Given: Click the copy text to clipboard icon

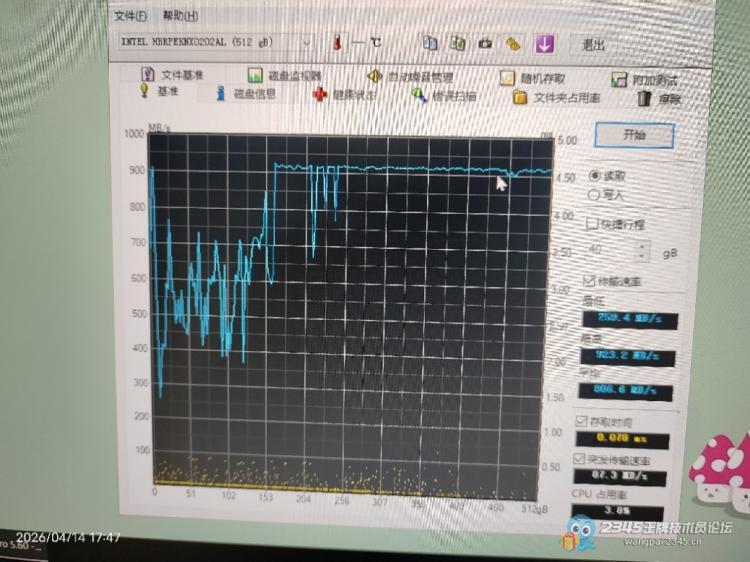Looking at the screenshot, I should click(430, 43).
